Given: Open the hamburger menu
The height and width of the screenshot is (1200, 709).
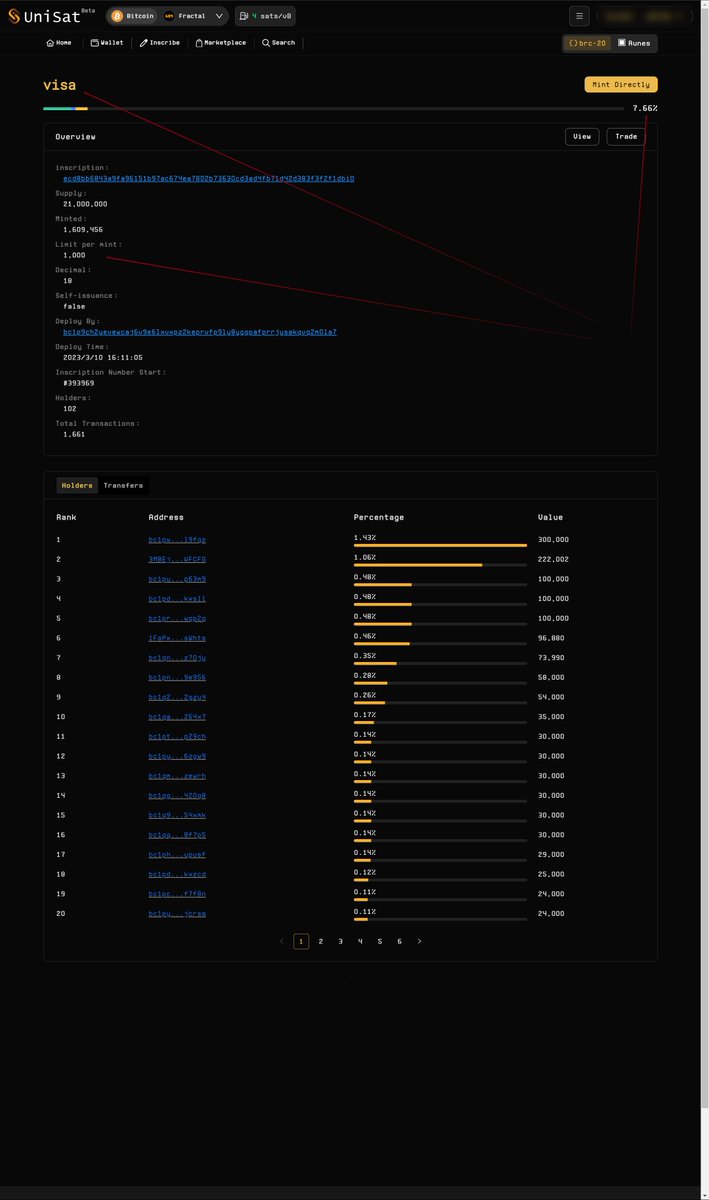Looking at the screenshot, I should click(x=579, y=16).
